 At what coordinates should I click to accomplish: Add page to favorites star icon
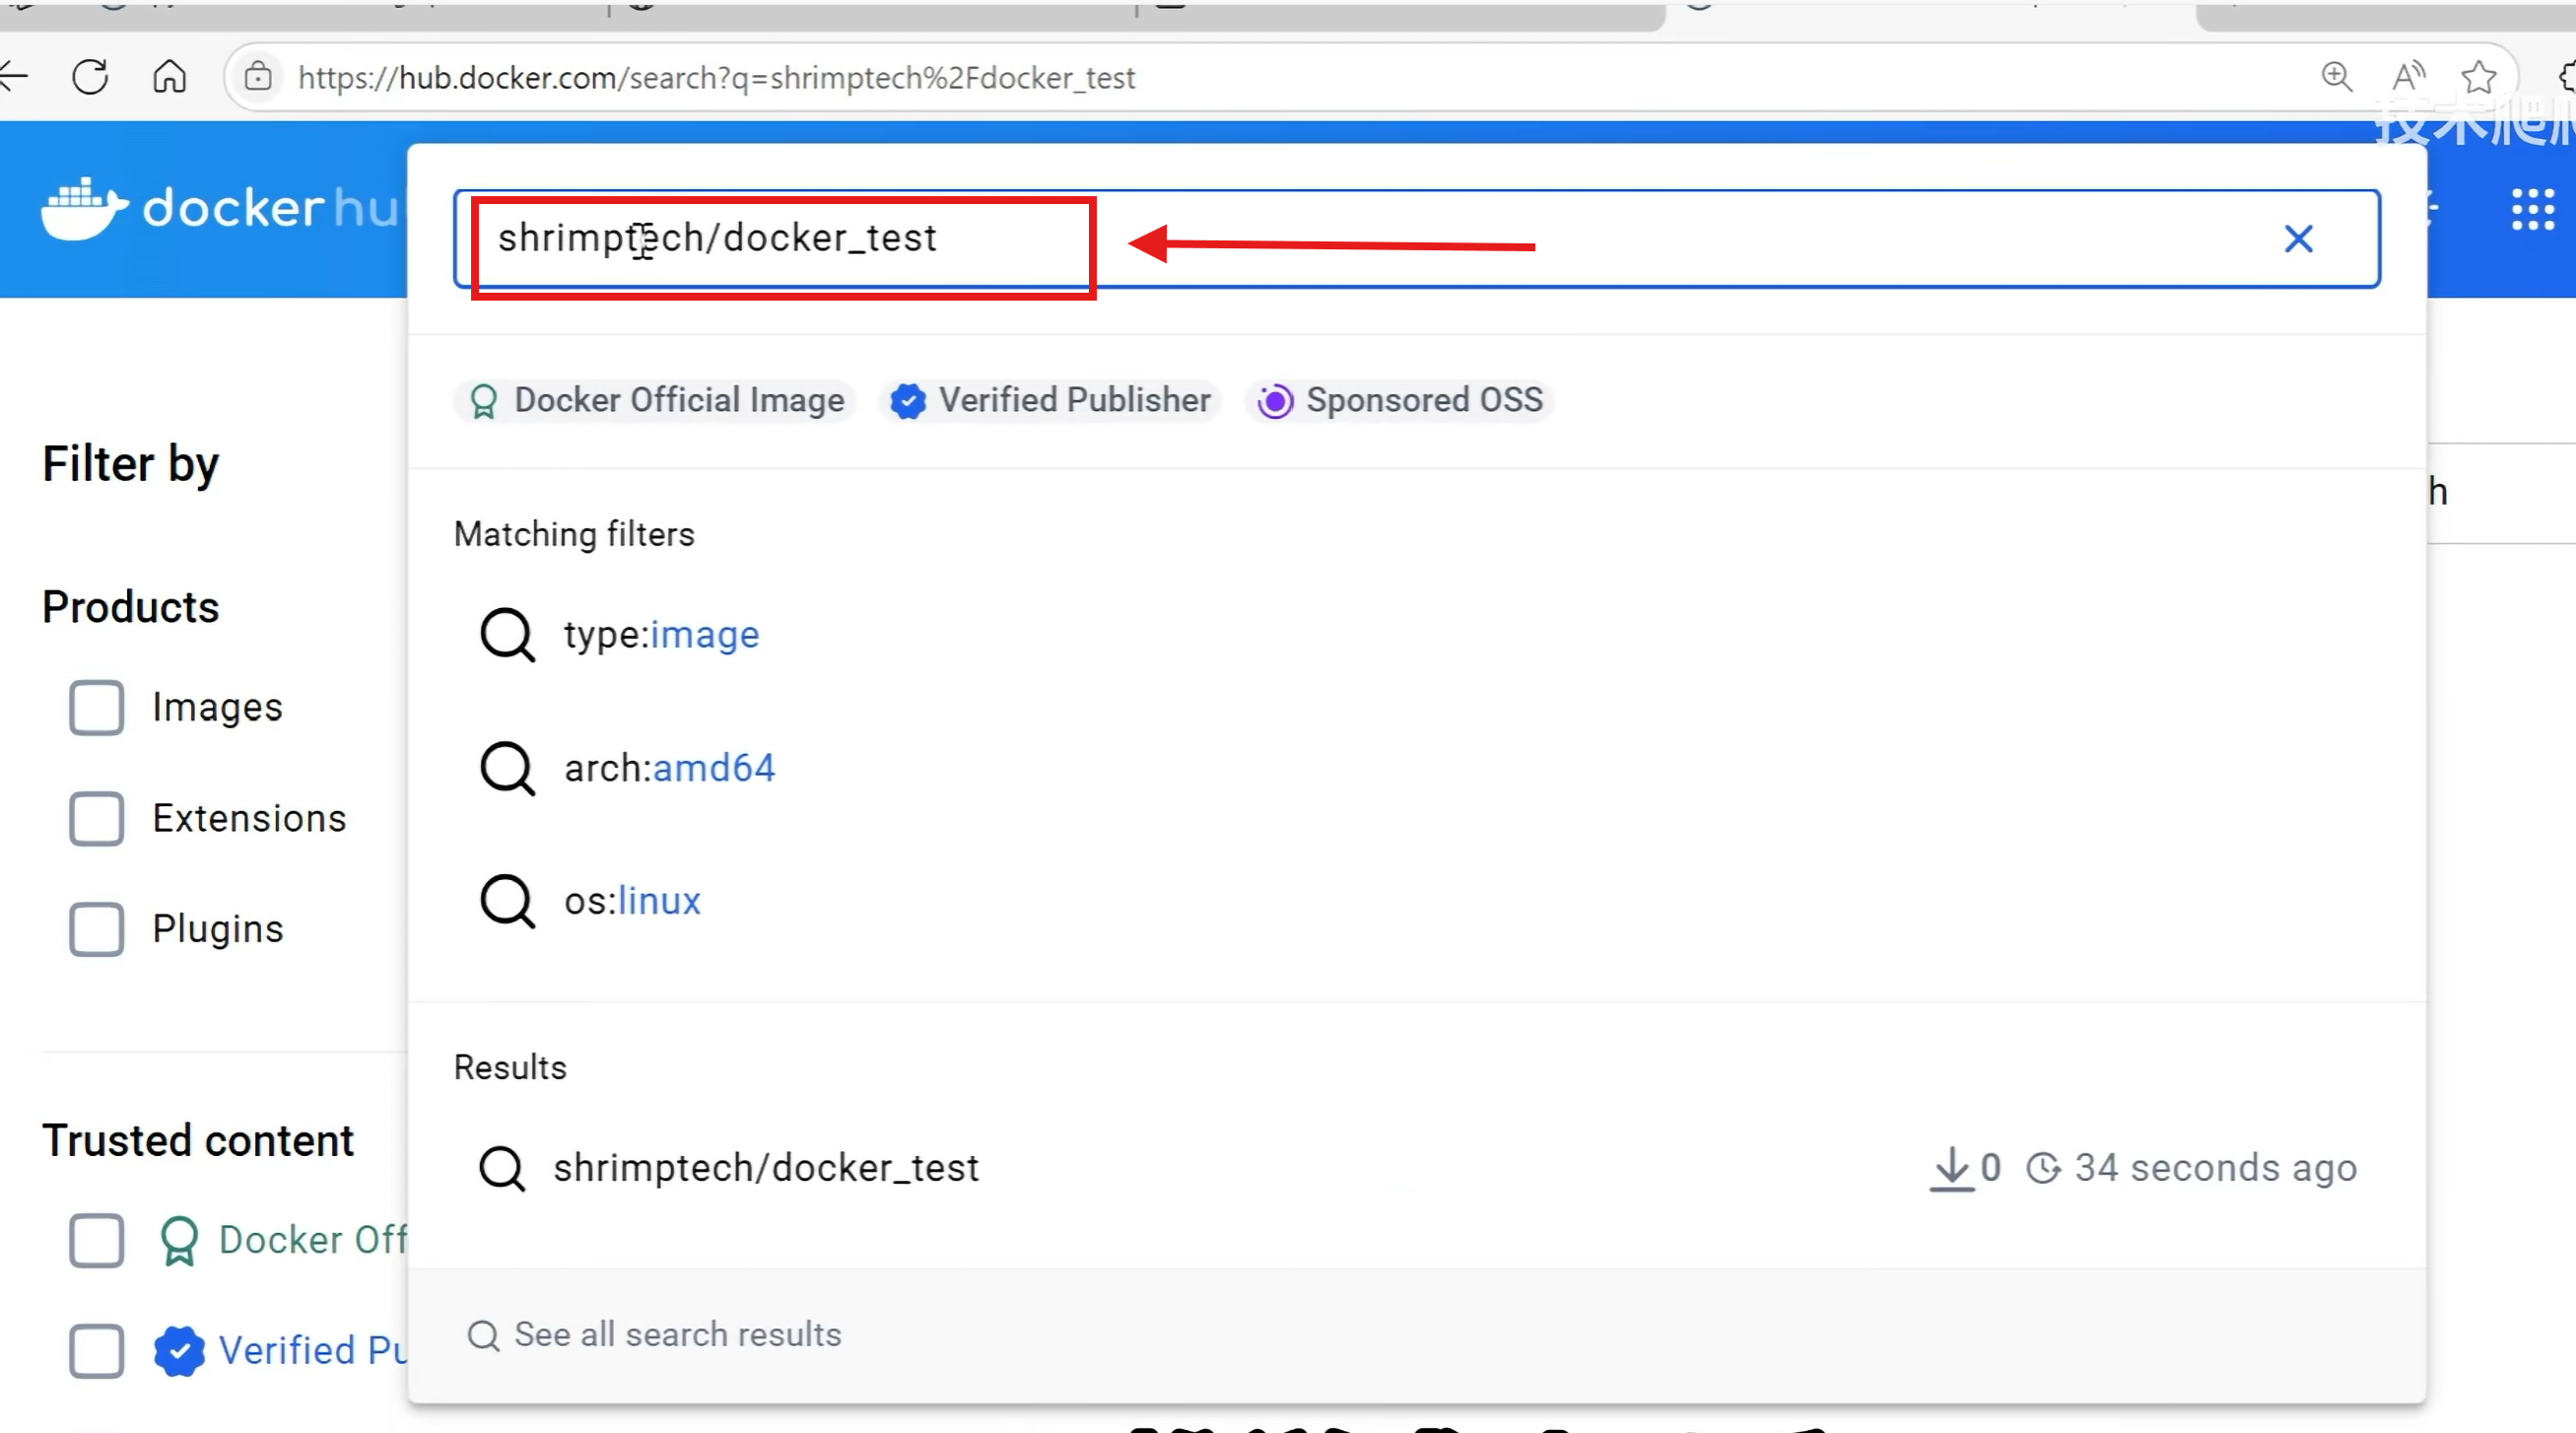click(2479, 77)
